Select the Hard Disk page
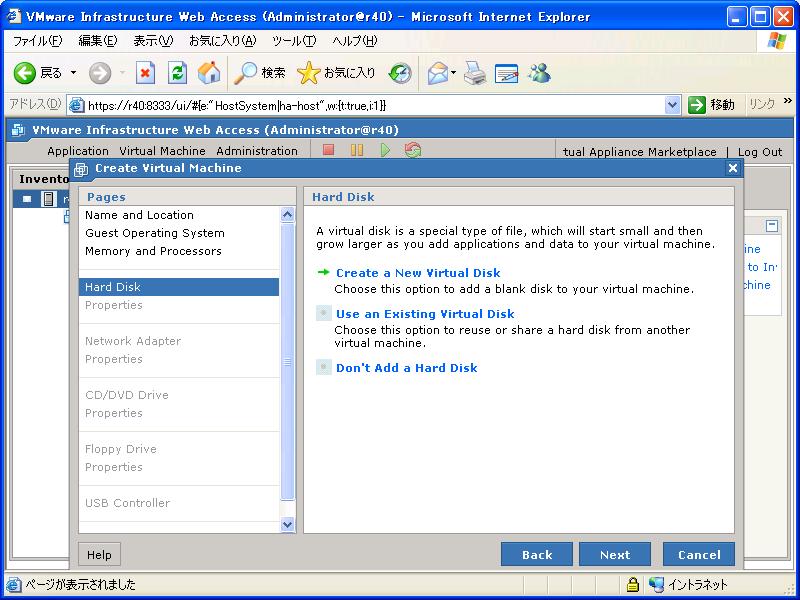Screen dimensions: 800x600 (x=179, y=287)
